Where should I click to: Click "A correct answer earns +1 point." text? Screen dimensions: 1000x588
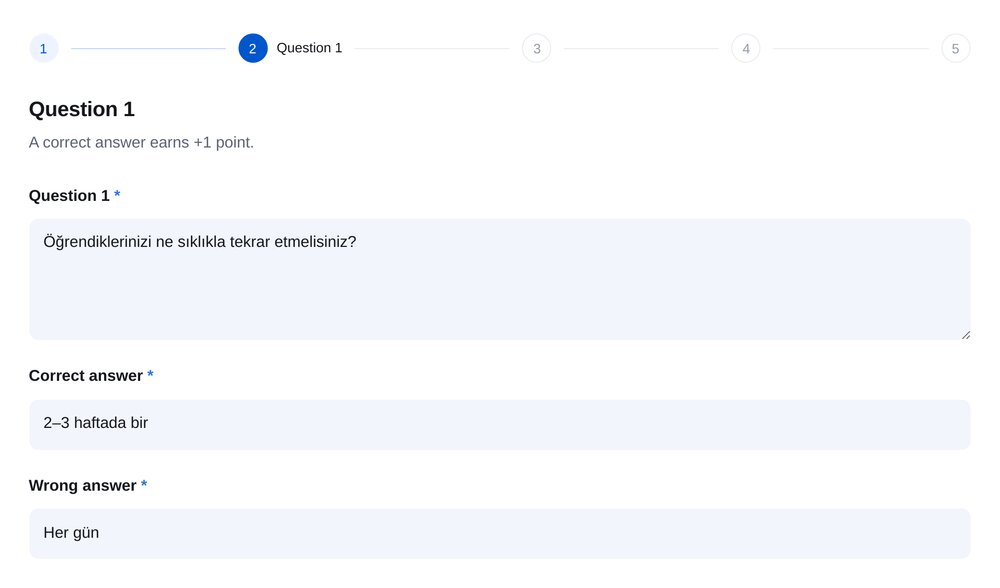click(x=141, y=142)
